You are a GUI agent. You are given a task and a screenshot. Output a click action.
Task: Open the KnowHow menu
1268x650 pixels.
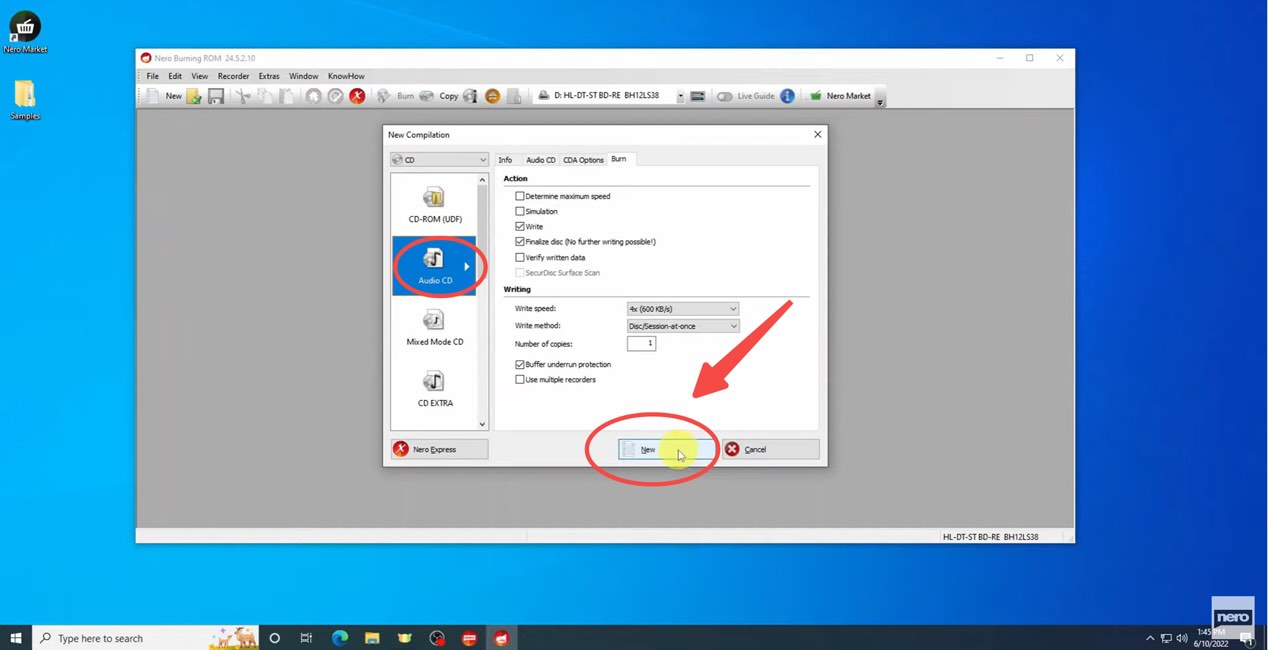click(346, 76)
